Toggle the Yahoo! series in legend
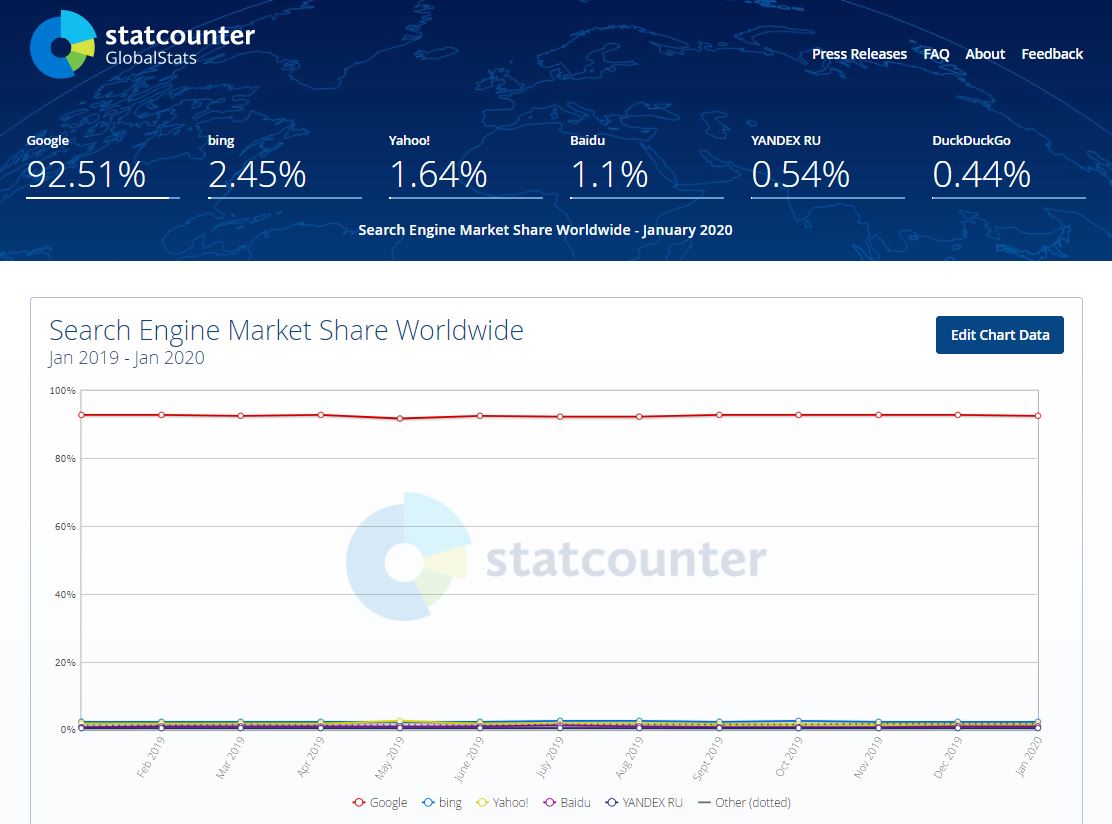 tap(502, 802)
